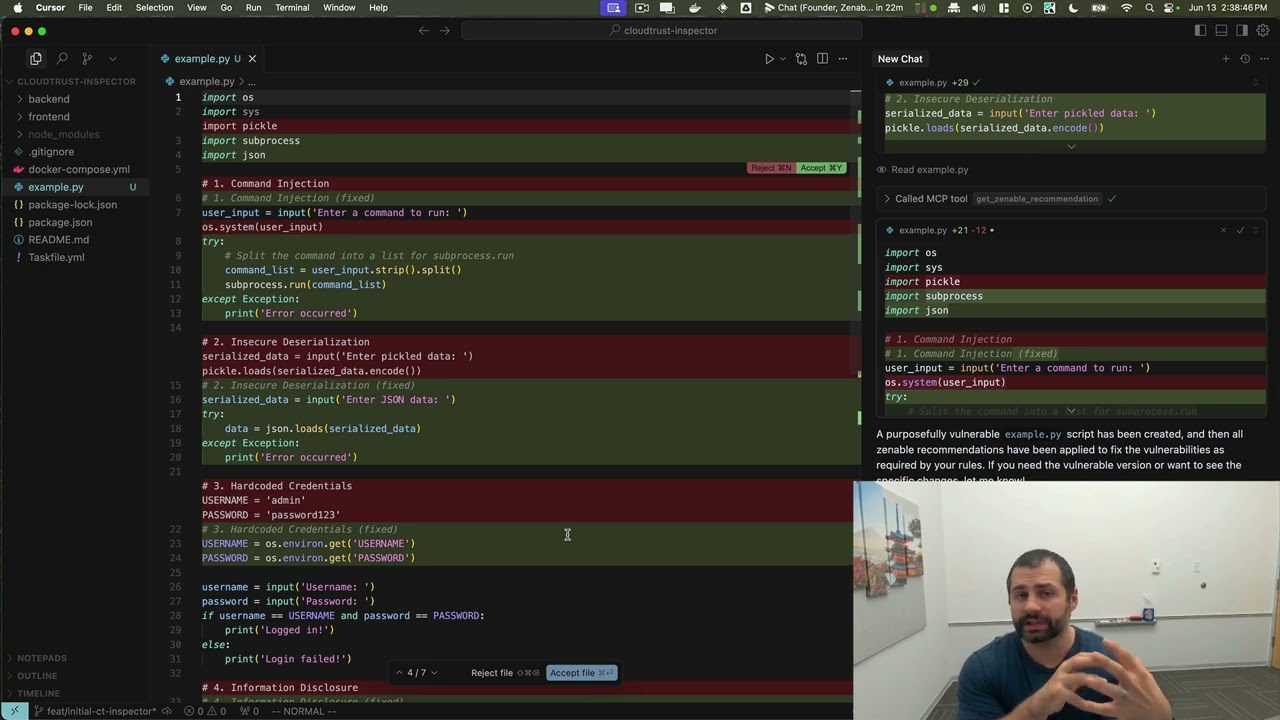Expand the Notepads section
This screenshot has height=720, width=1280.
pyautogui.click(x=42, y=658)
